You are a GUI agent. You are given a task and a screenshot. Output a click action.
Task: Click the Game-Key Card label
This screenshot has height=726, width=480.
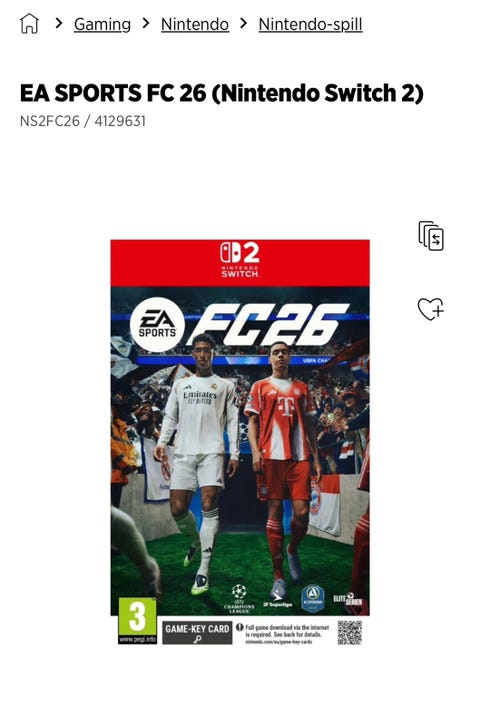coord(197,632)
